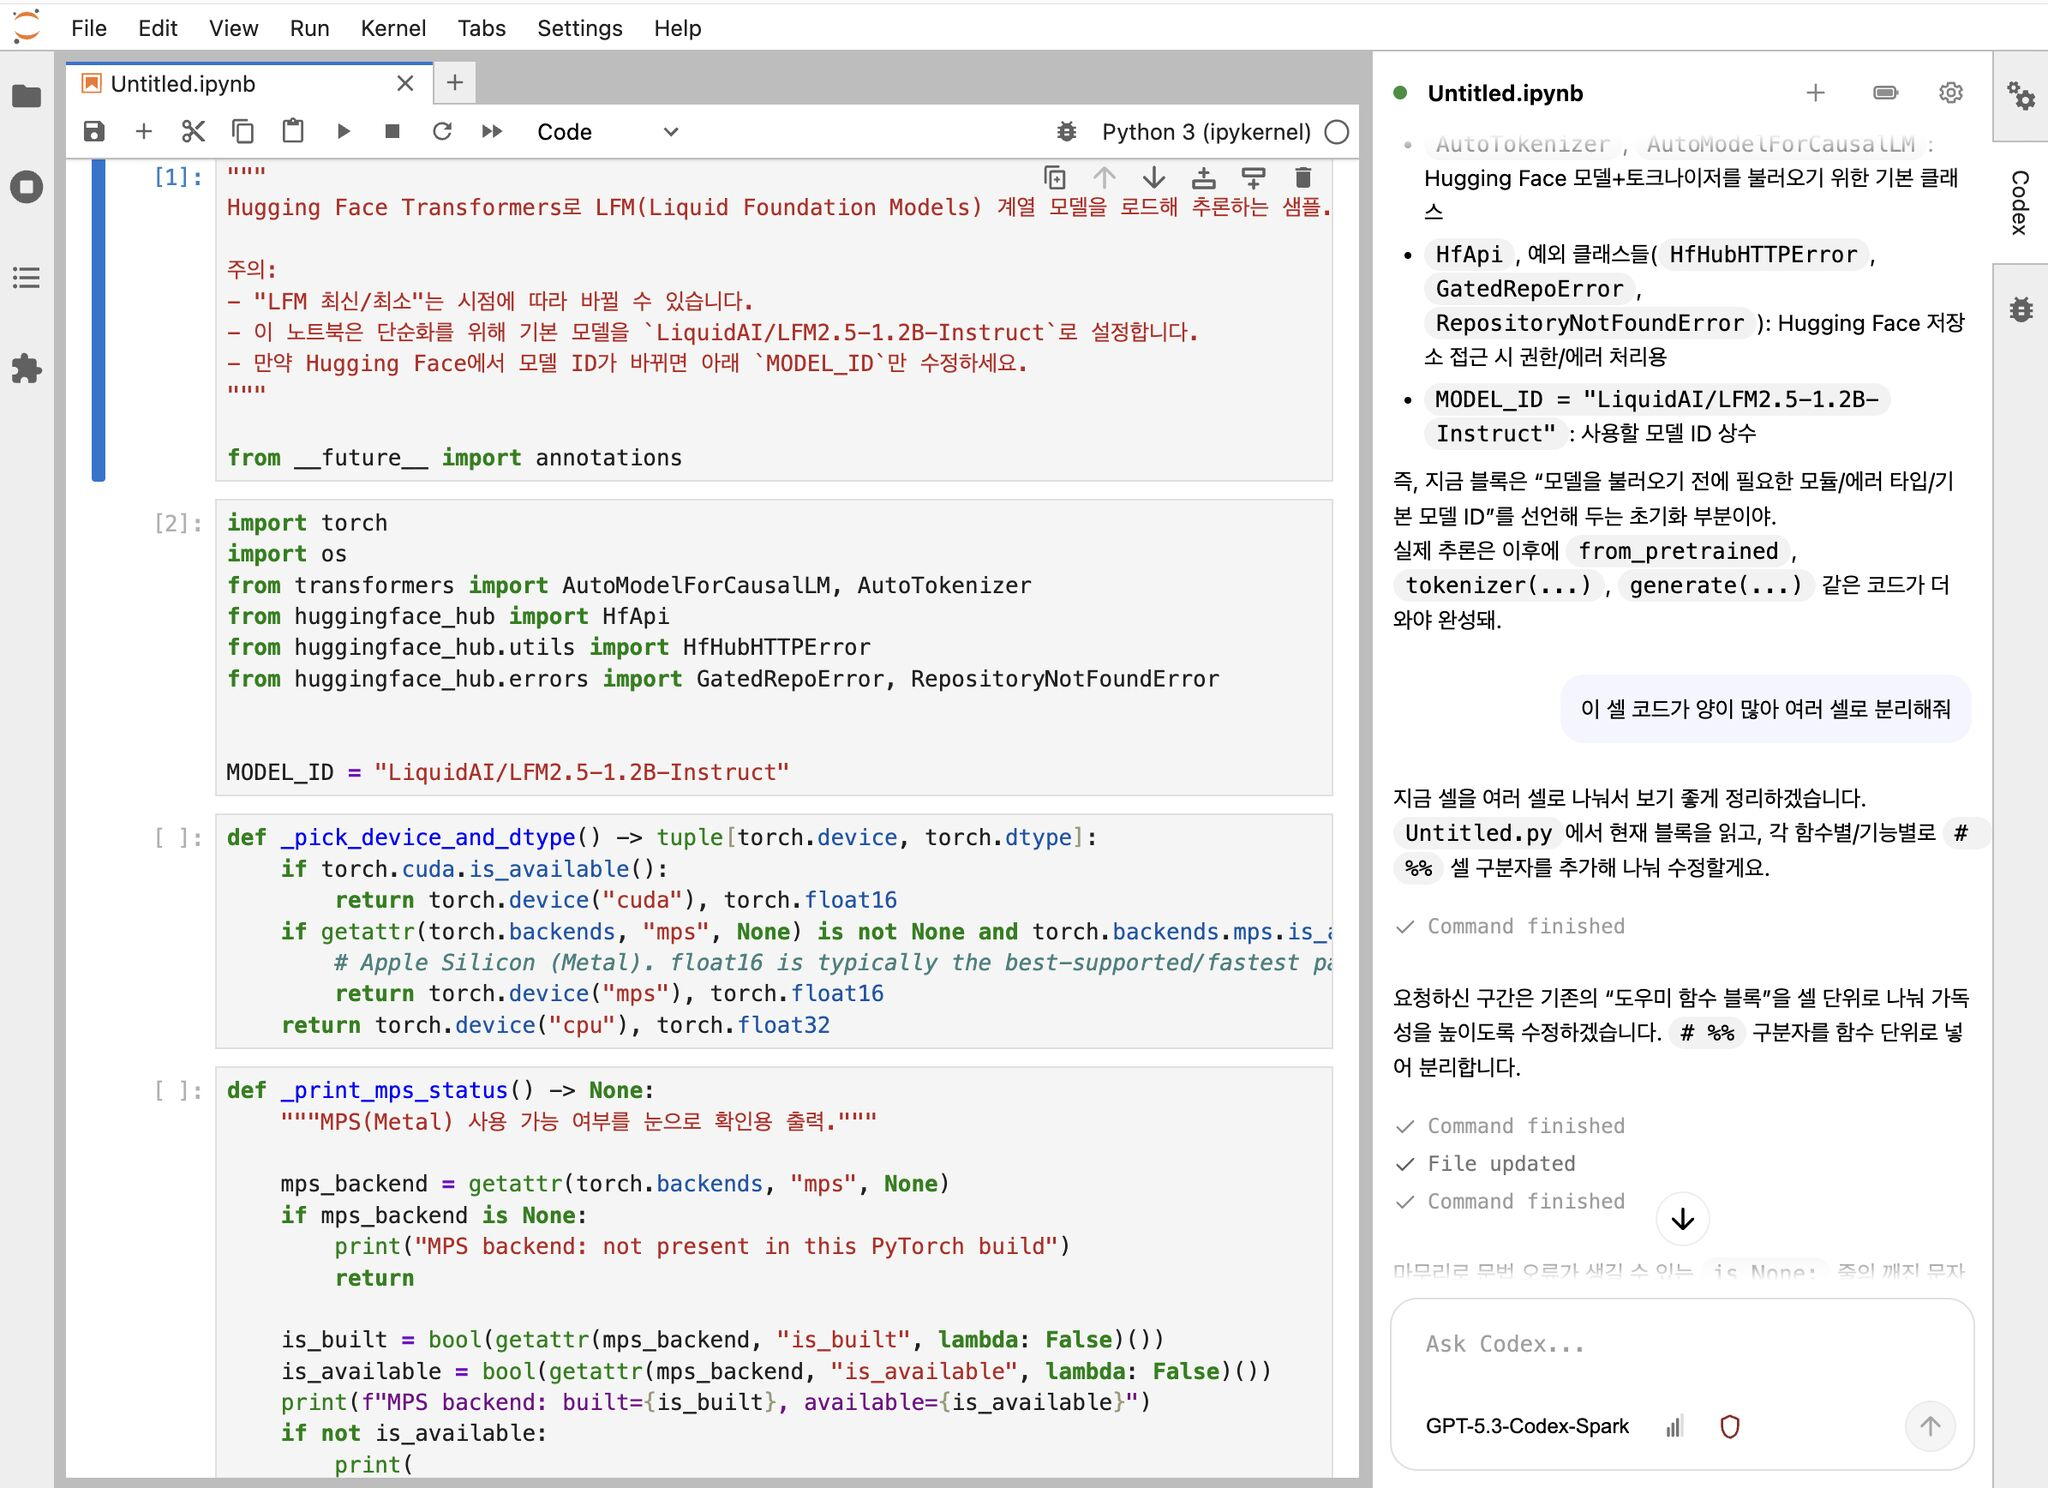The width and height of the screenshot is (2048, 1488).
Task: Open the Run menu
Action: [x=310, y=28]
